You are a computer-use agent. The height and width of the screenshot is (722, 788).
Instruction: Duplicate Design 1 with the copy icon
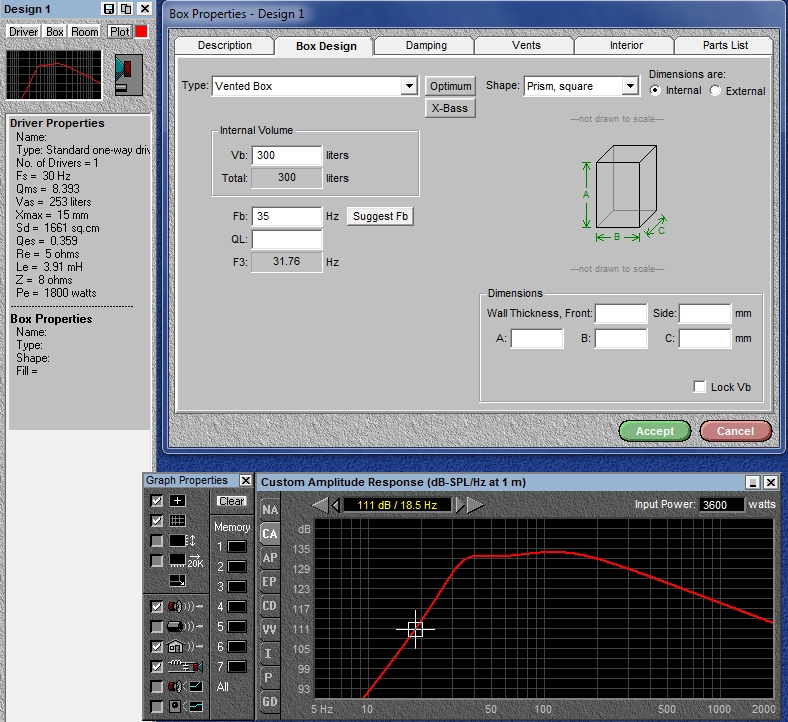(x=126, y=9)
